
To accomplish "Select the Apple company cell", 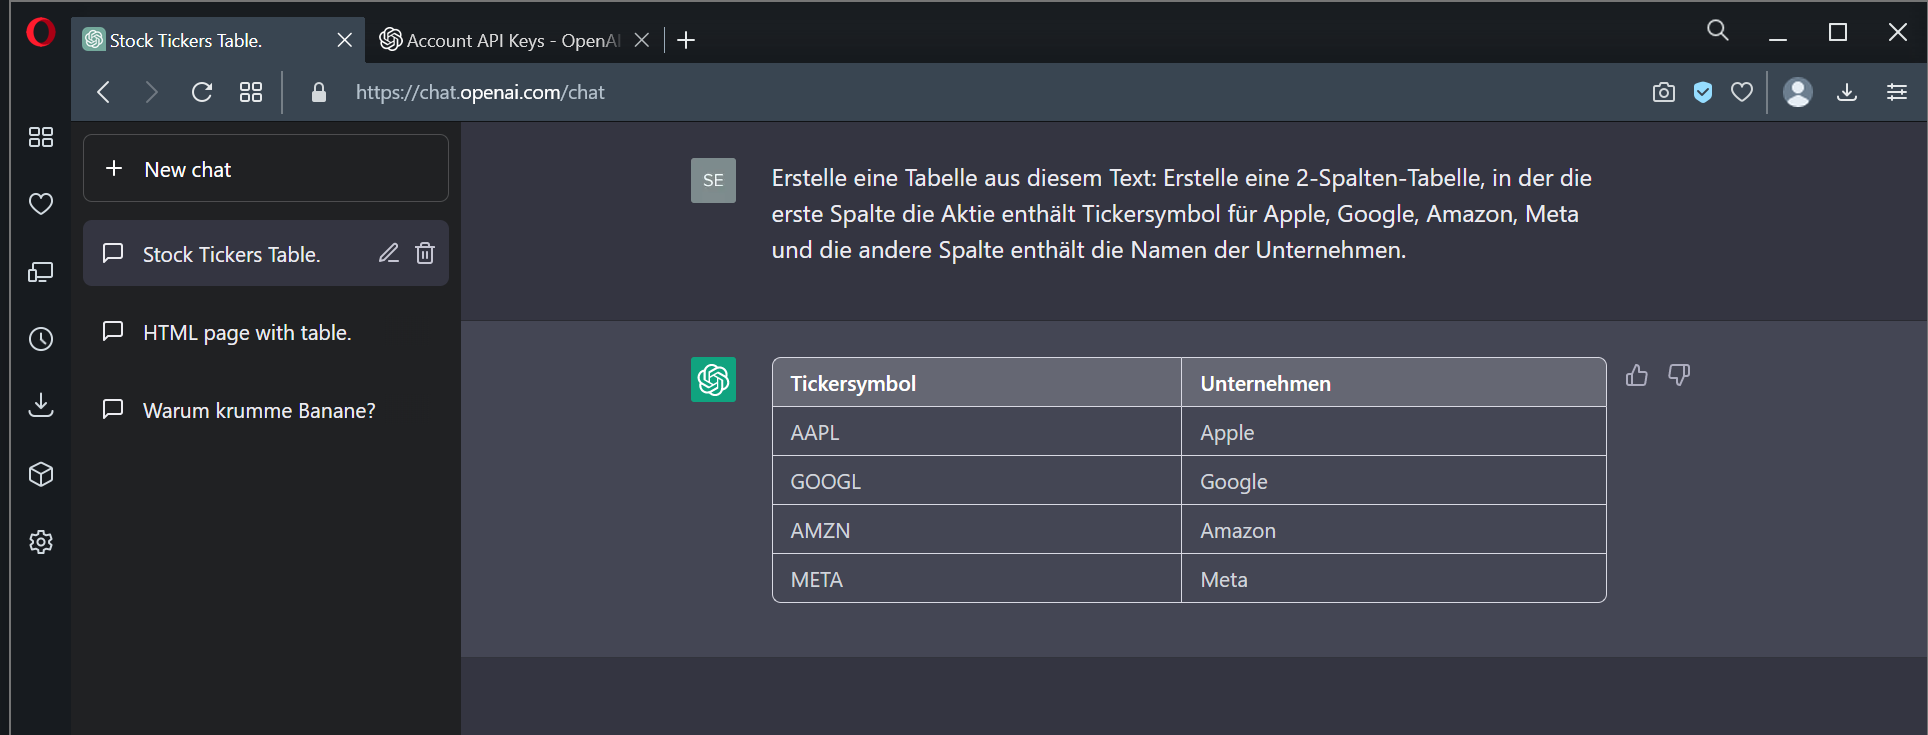I will pyautogui.click(x=1394, y=432).
